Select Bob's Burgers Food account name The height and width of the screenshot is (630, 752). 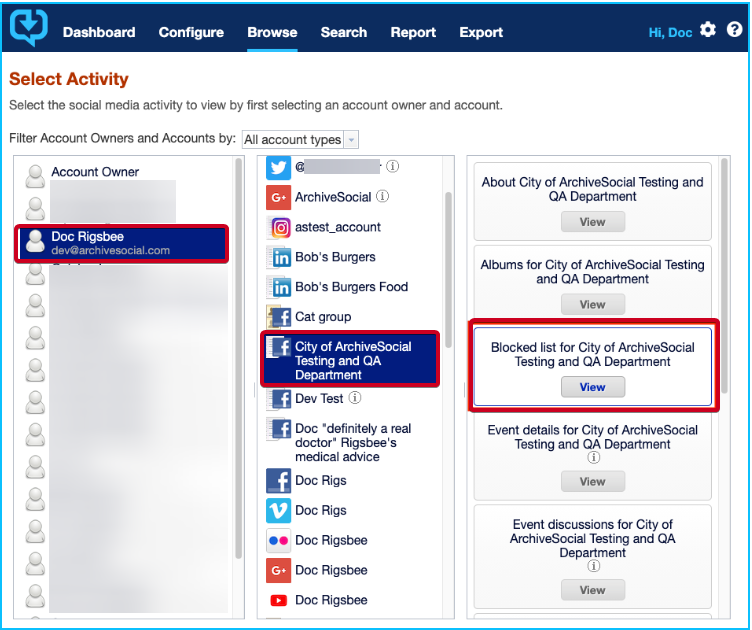click(352, 287)
